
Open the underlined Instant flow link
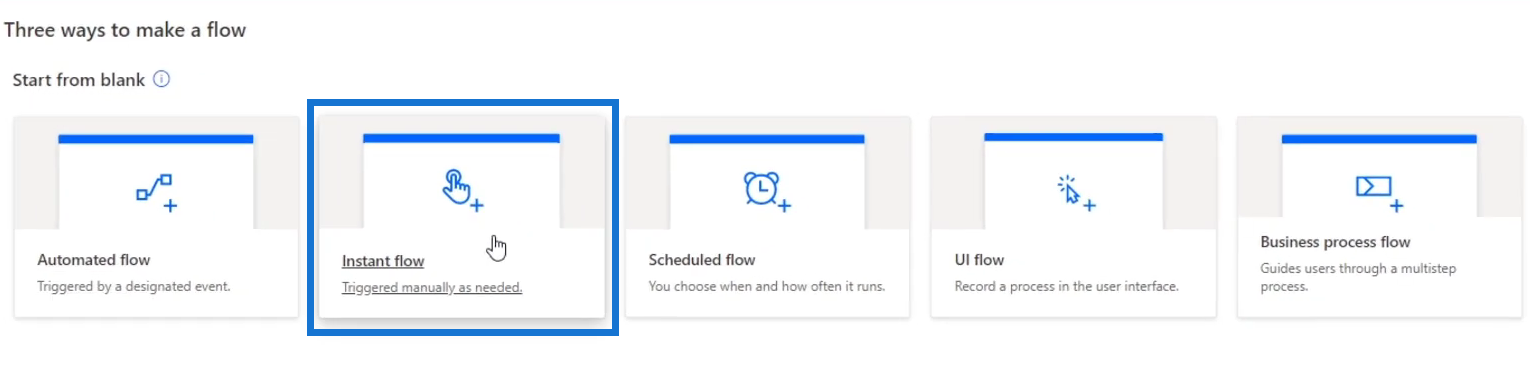[383, 261]
